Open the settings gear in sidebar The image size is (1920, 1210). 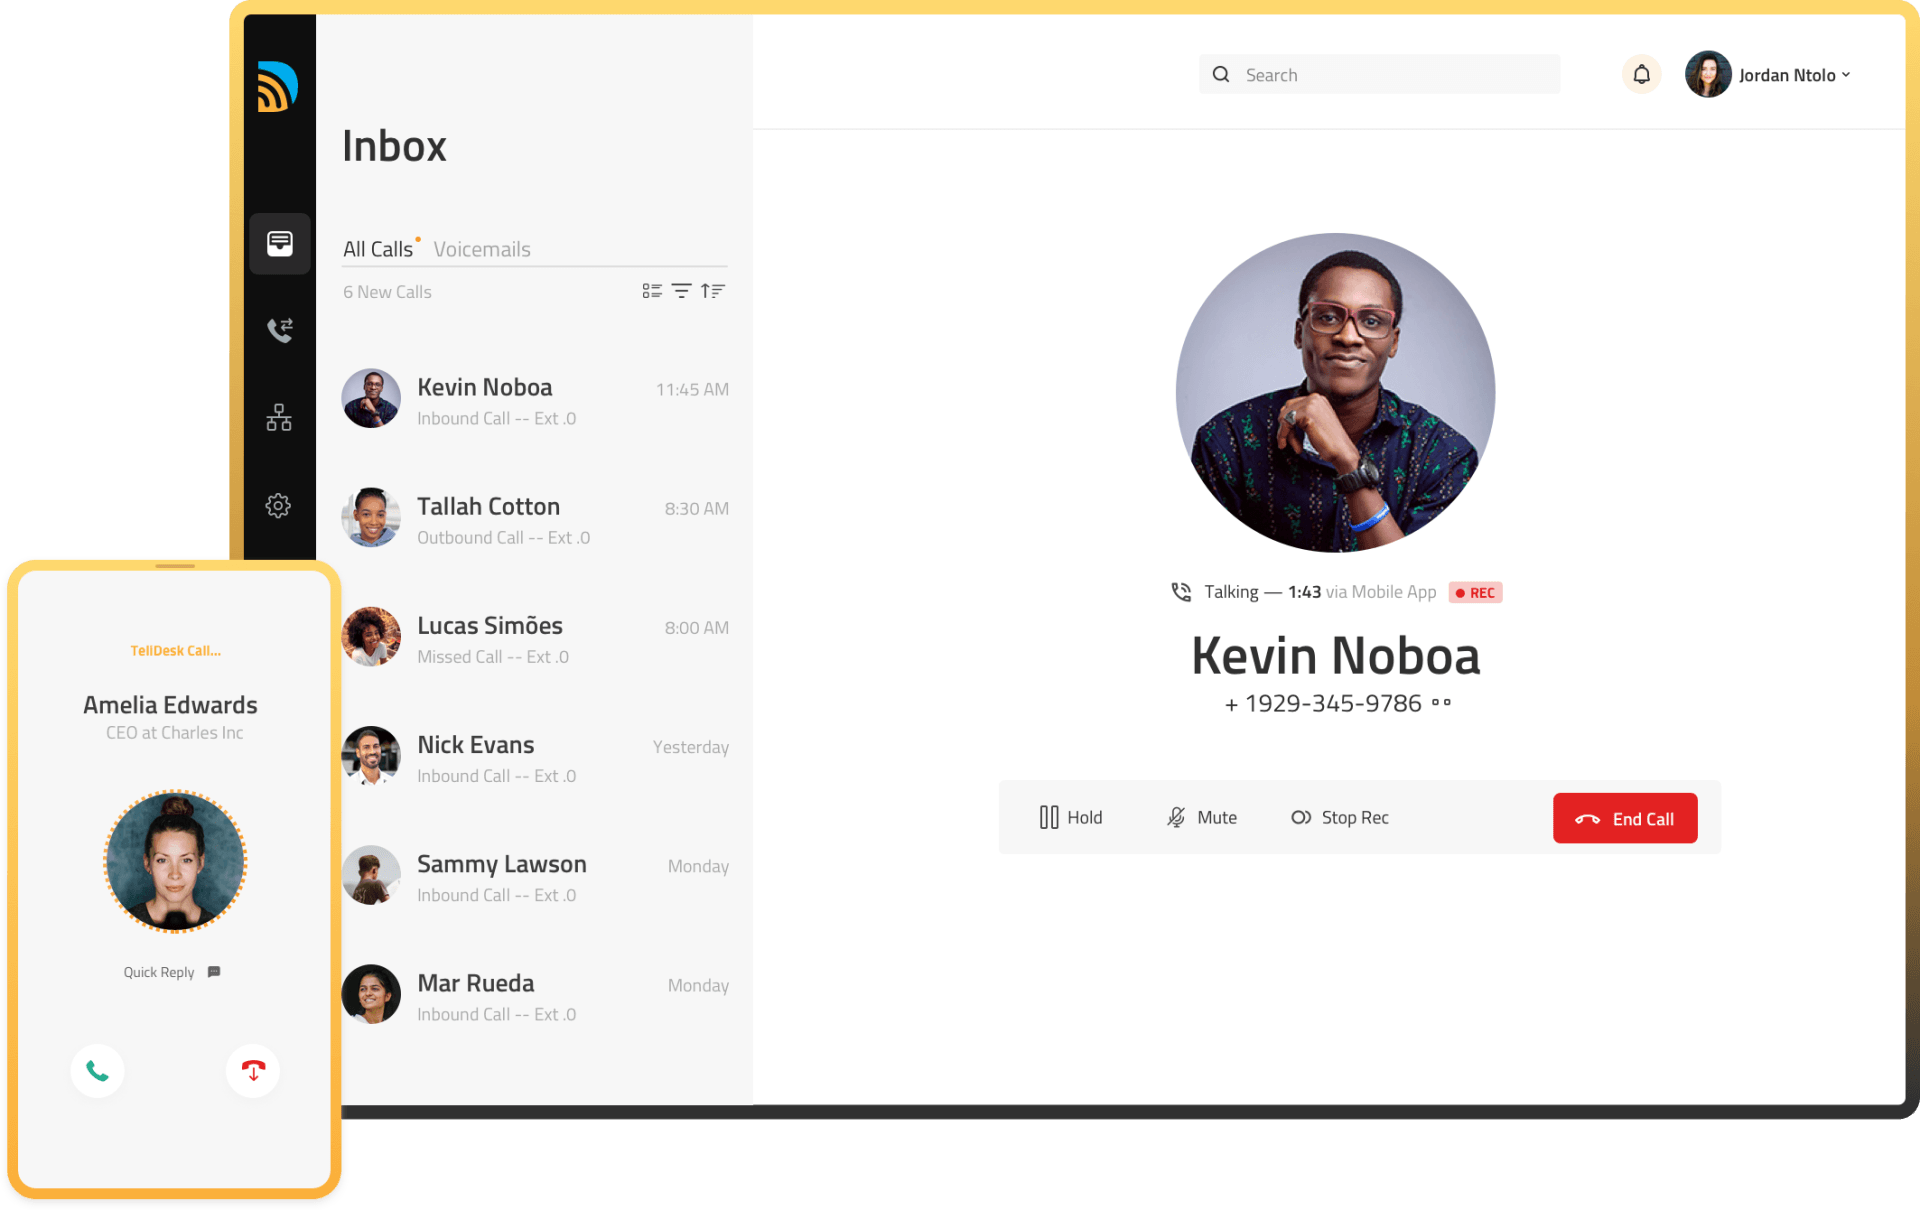278,506
